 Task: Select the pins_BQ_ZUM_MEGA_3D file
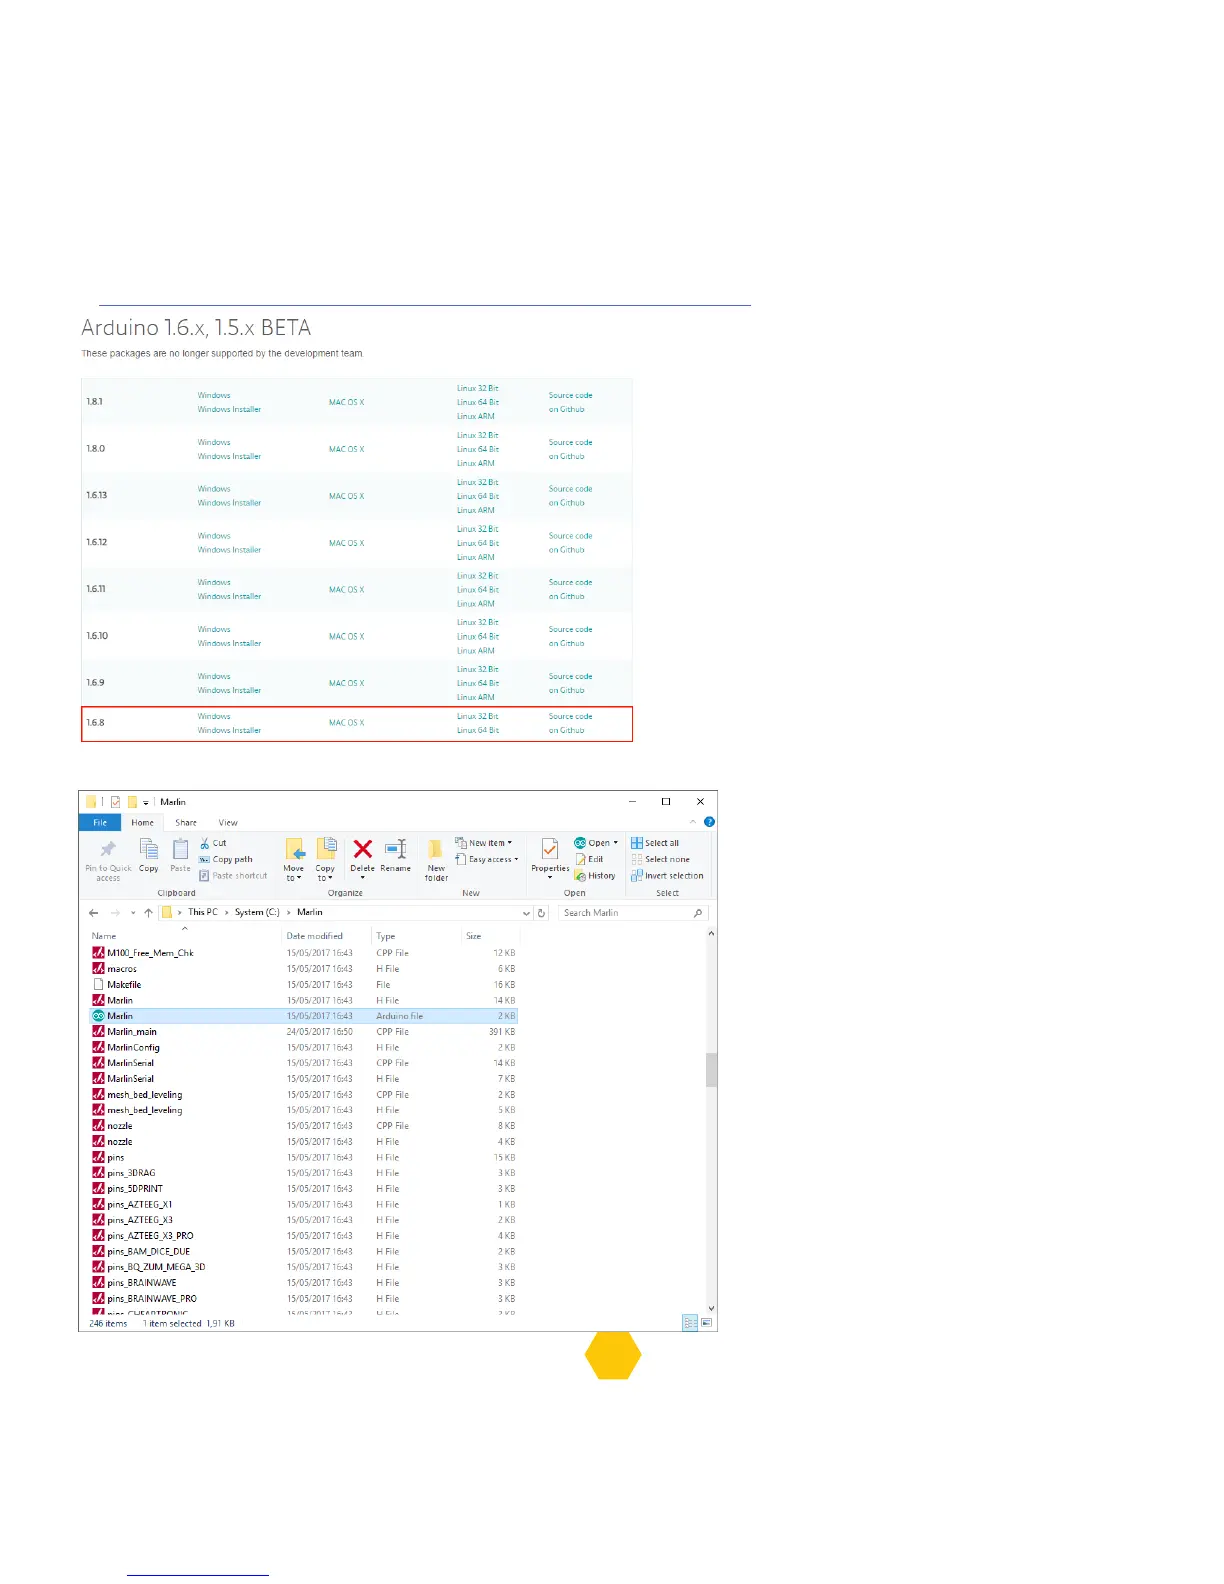[x=304, y=1267]
